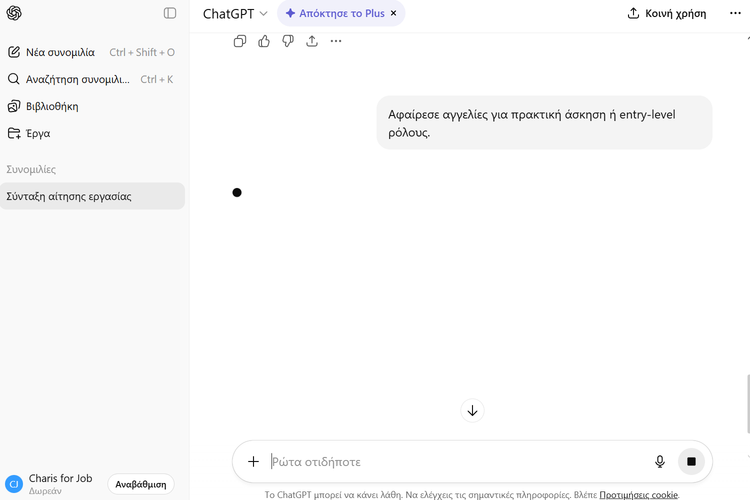Click the ChatGPT logo icon
The height and width of the screenshot is (500, 750).
[x=15, y=13]
